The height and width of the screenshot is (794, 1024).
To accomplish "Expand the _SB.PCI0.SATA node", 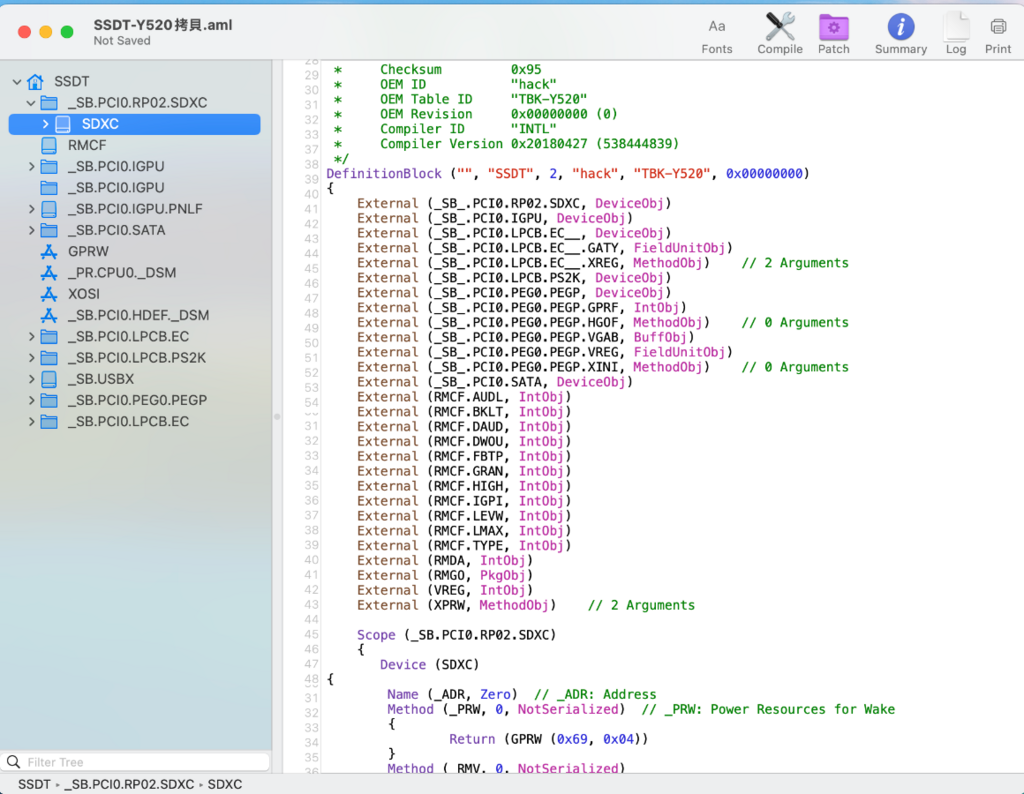I will [x=31, y=230].
